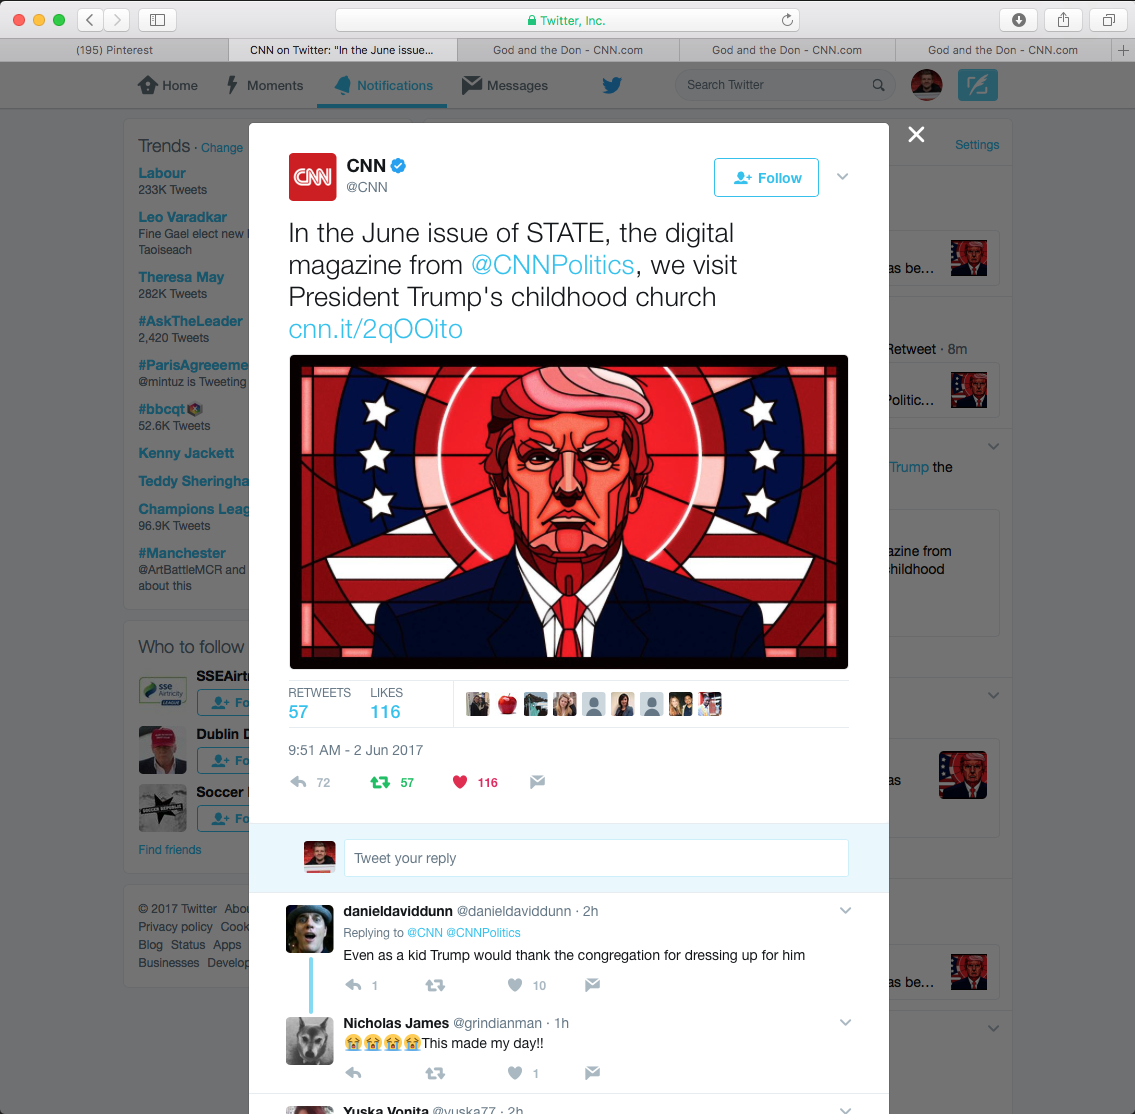The height and width of the screenshot is (1114, 1135).
Task: Click Find friends link
Action: pyautogui.click(x=169, y=849)
